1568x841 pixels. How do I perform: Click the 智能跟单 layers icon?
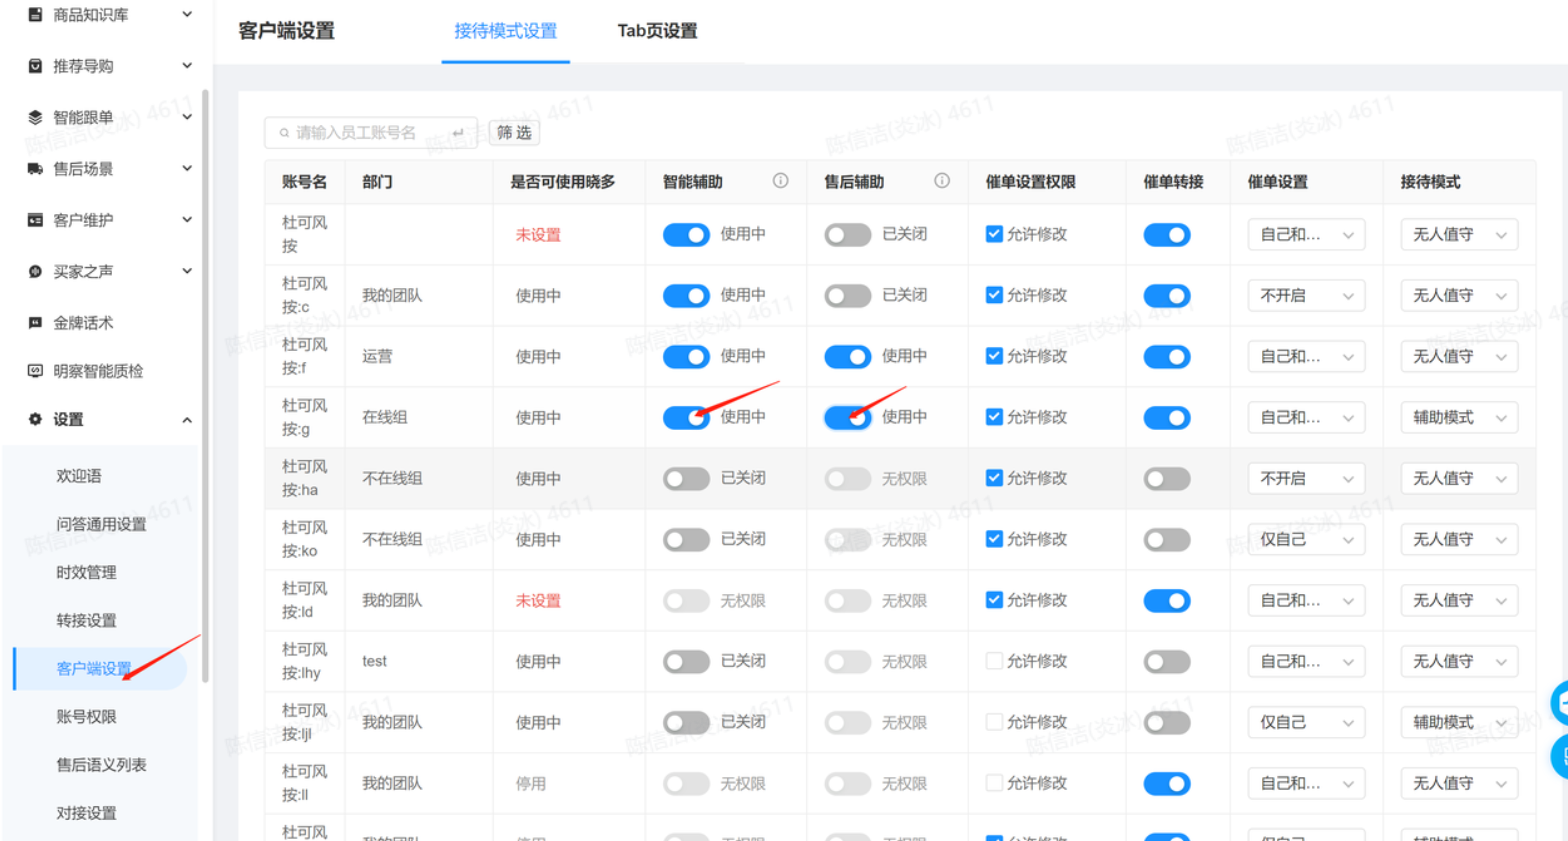click(x=35, y=117)
